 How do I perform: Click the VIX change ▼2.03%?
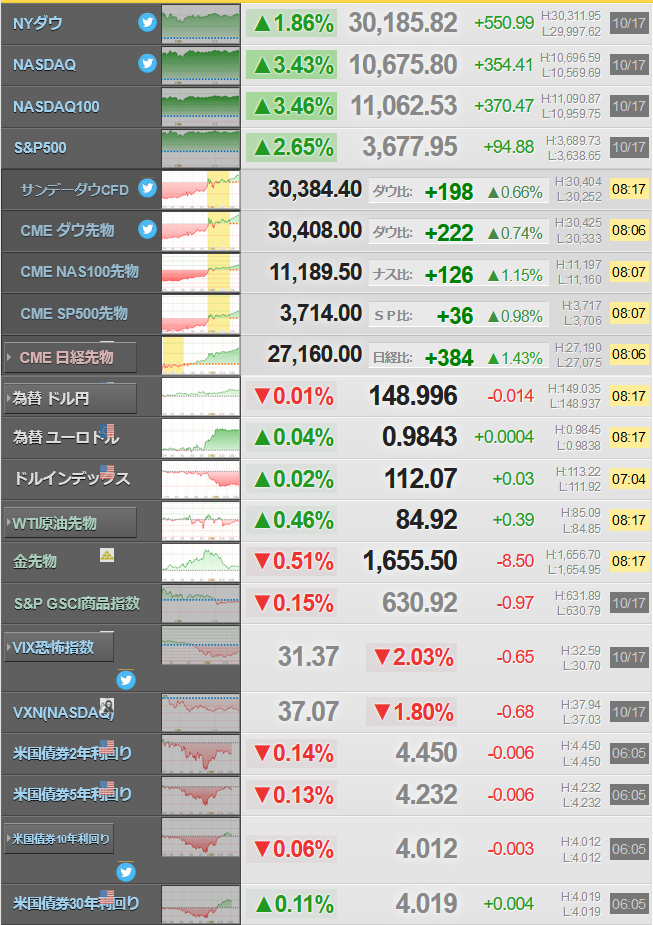coord(412,657)
